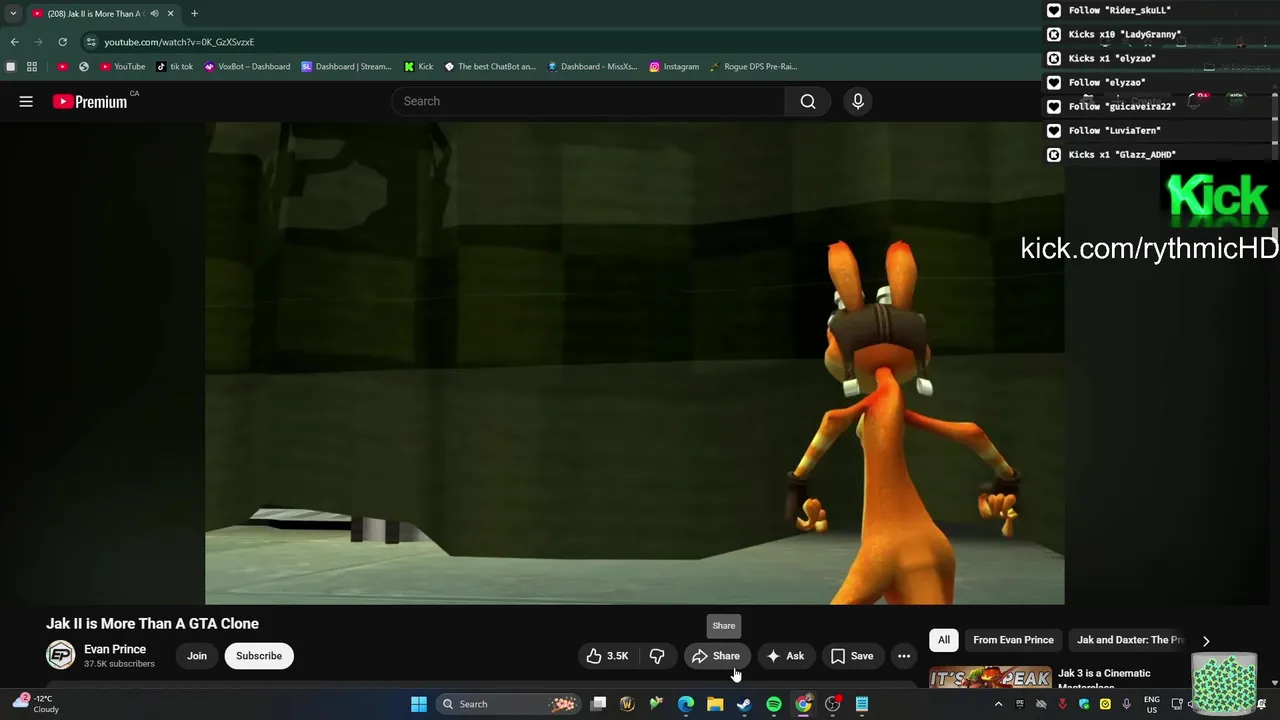Open tab search dropdown arrow
Screen dimensions: 1280x720
coord(12,14)
